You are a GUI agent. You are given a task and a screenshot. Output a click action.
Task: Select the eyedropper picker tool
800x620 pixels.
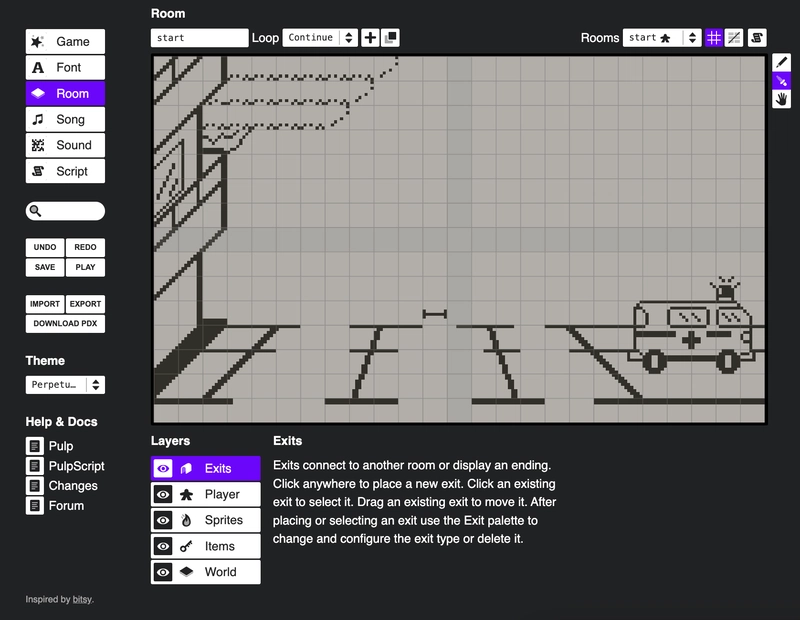pyautogui.click(x=781, y=81)
